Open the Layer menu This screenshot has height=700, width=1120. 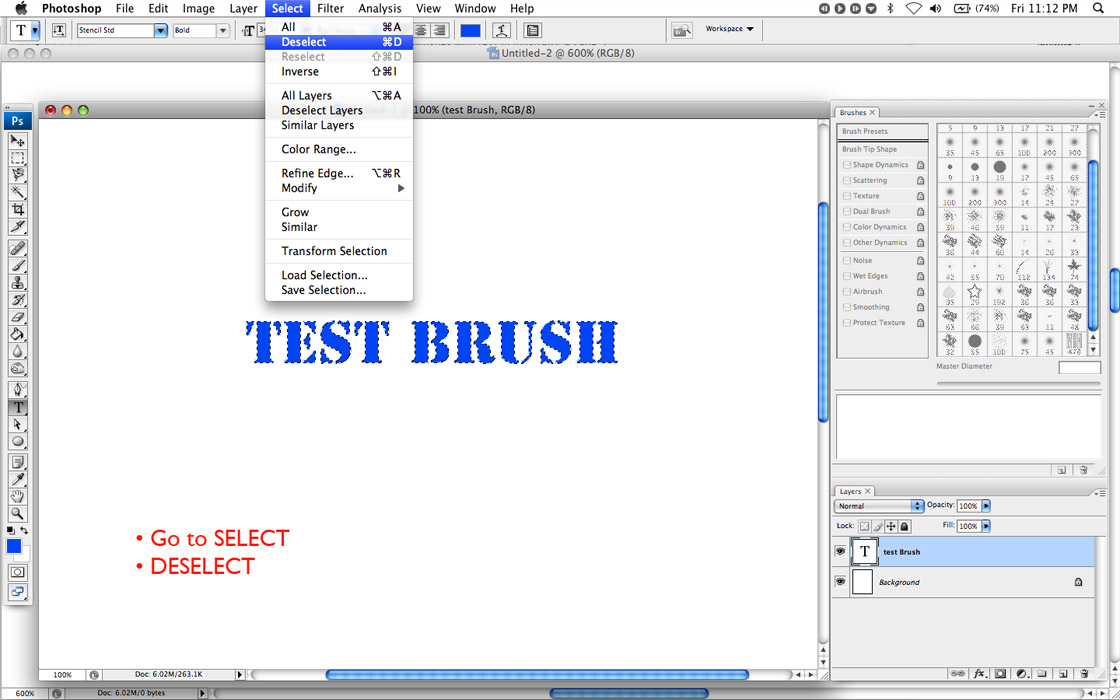[244, 9]
